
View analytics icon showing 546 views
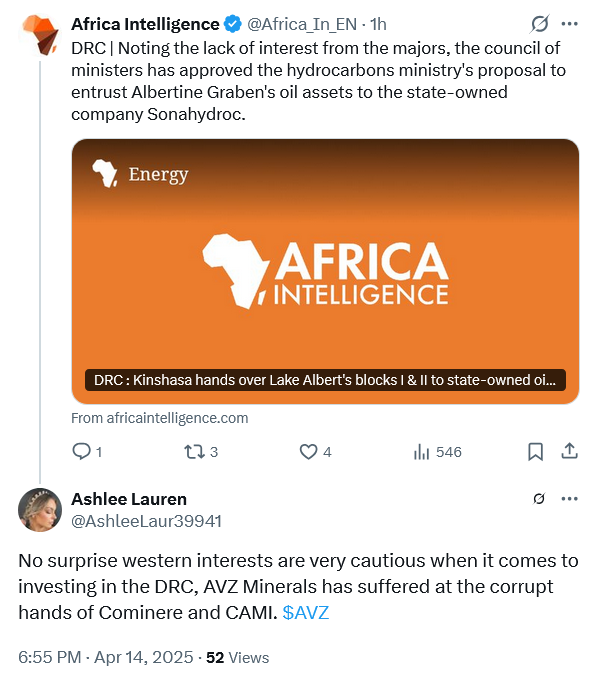point(421,452)
